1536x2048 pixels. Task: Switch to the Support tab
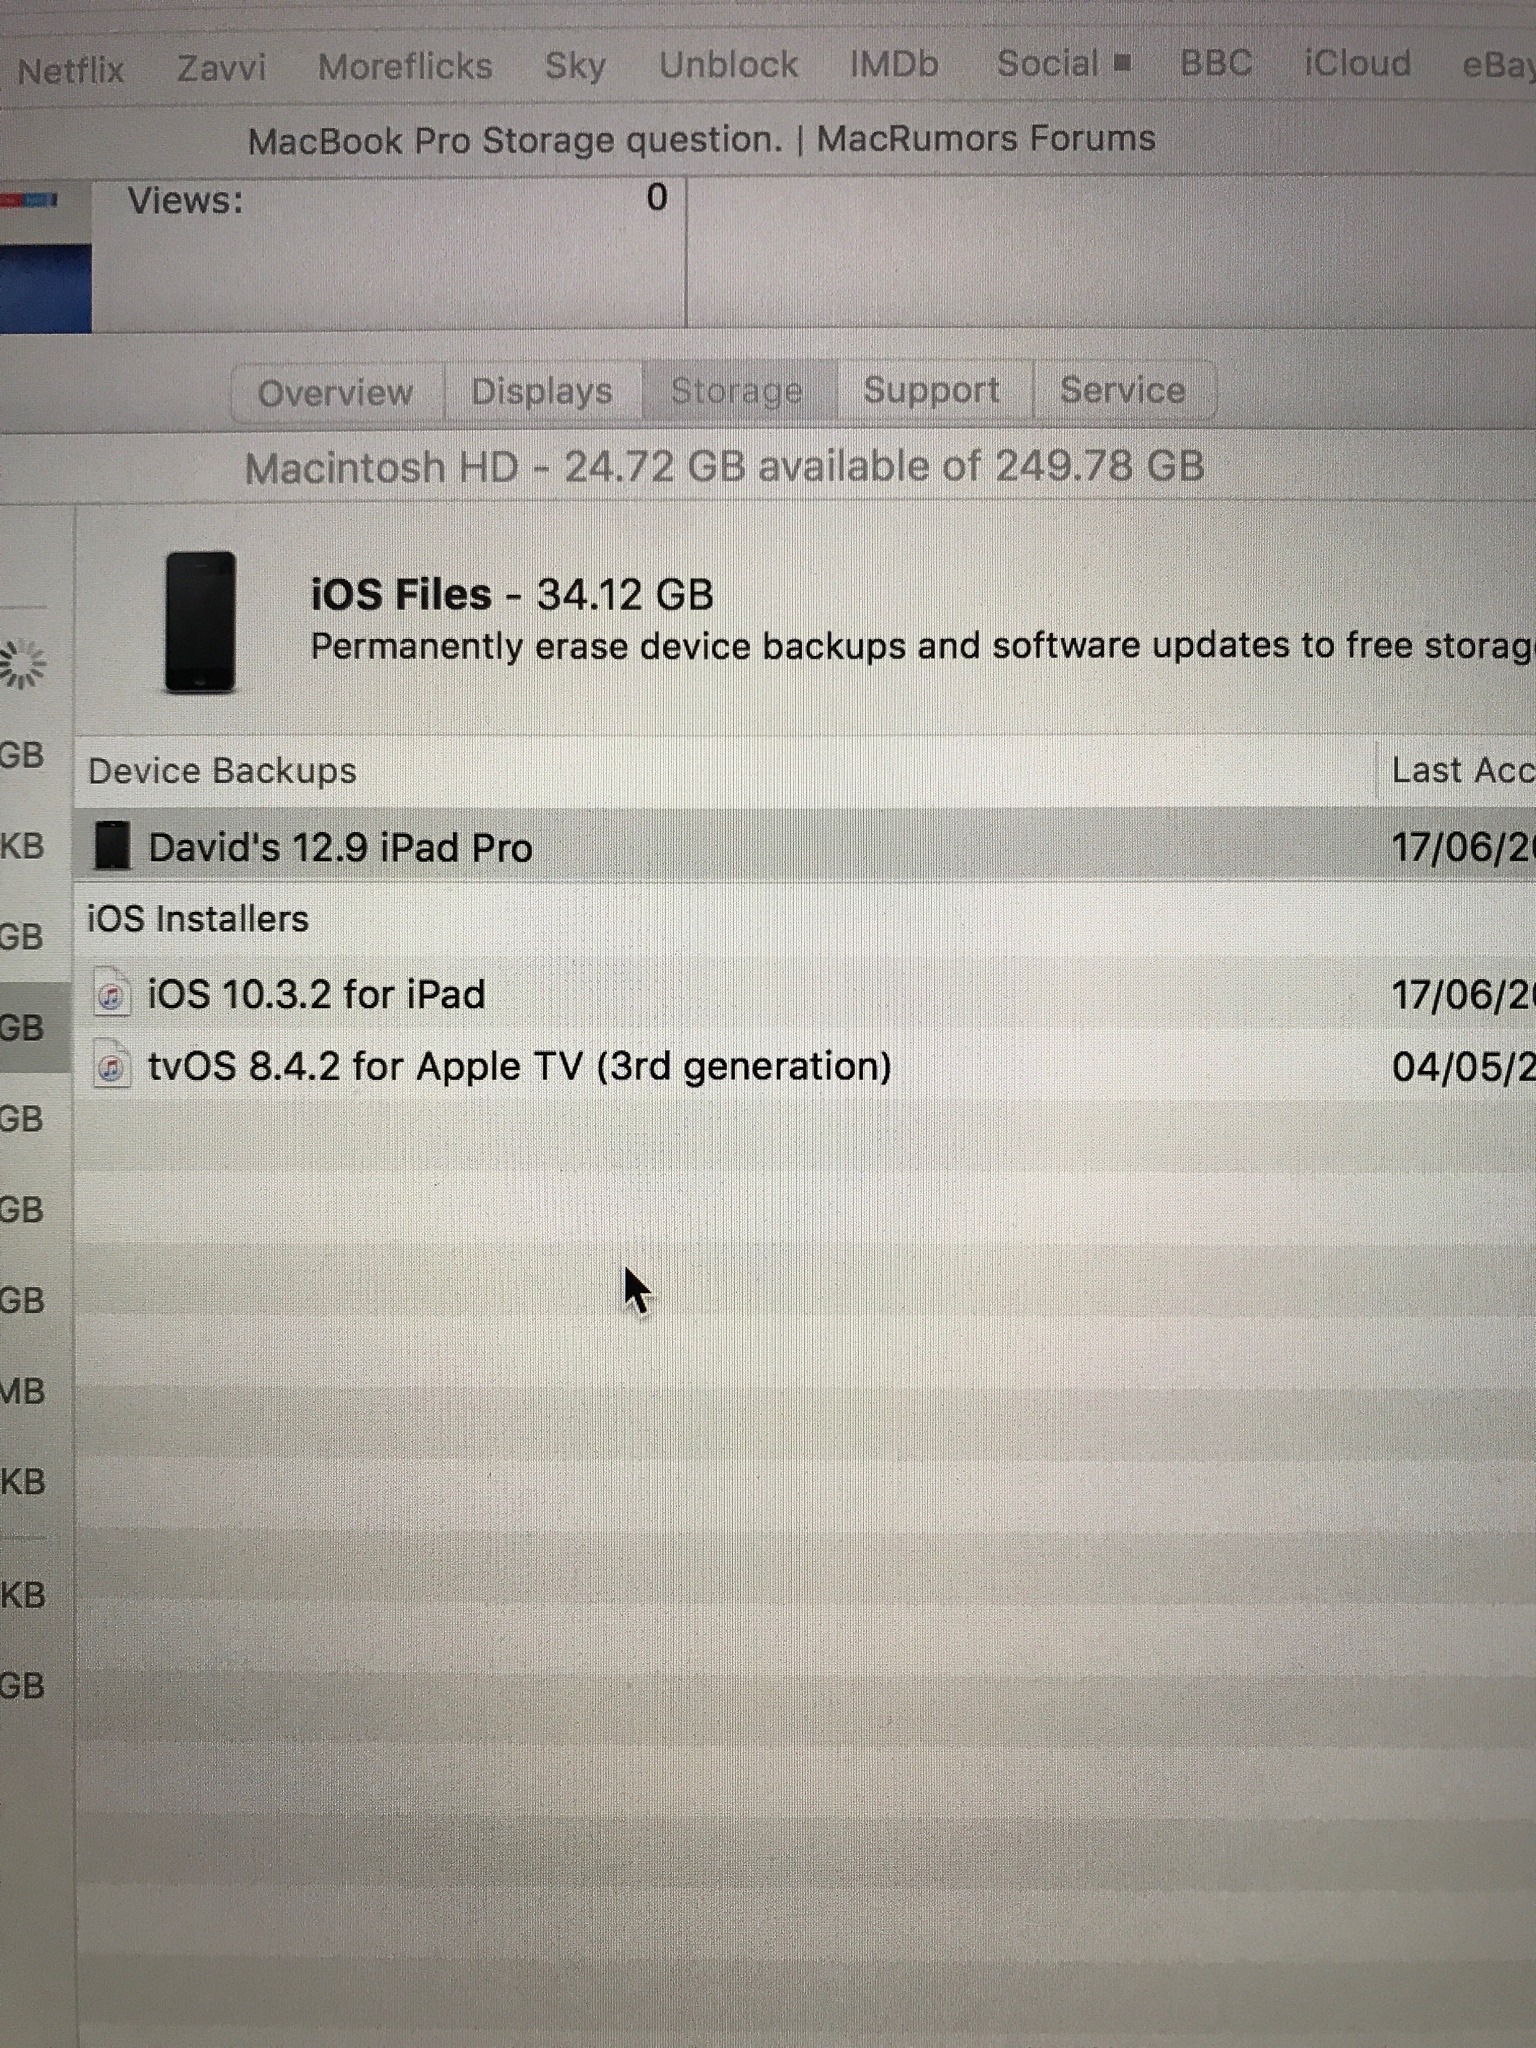[931, 390]
